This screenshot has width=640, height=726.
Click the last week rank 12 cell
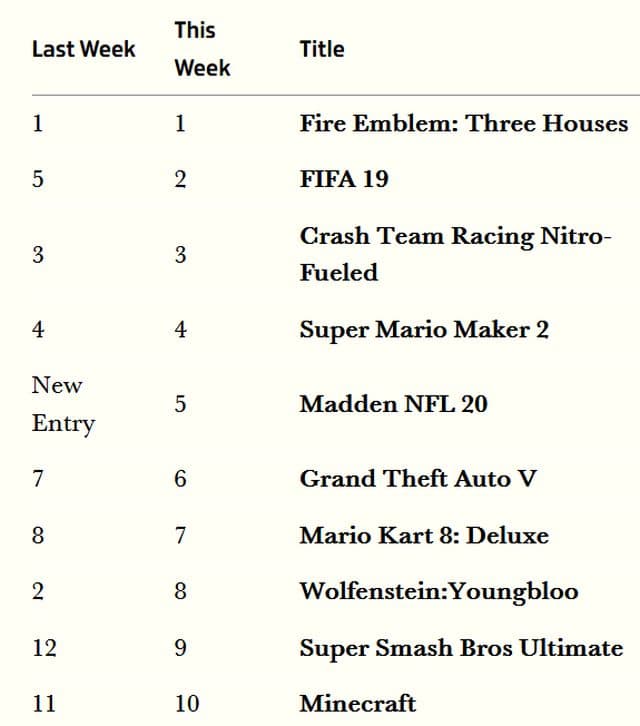44,648
